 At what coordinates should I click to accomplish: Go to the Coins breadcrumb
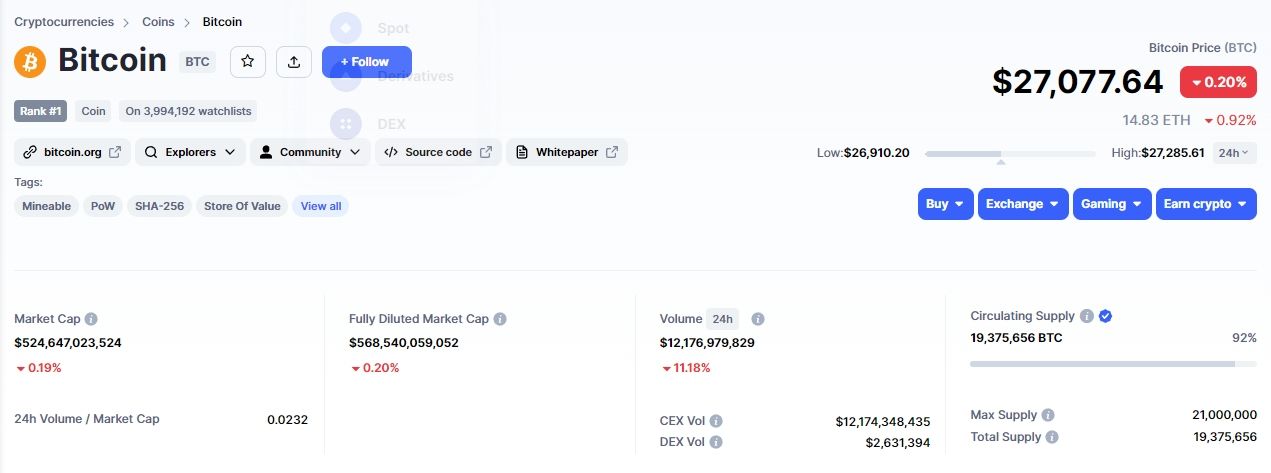pyautogui.click(x=158, y=21)
